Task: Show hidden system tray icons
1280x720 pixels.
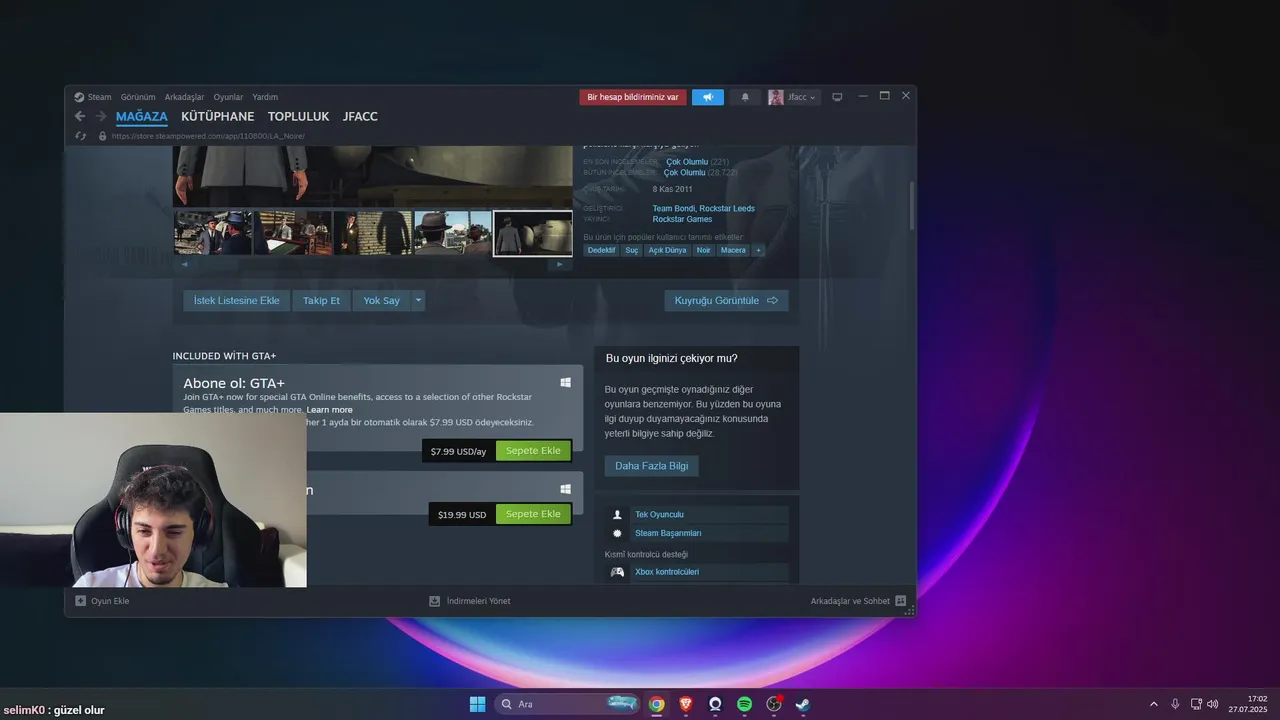Action: pos(1153,704)
